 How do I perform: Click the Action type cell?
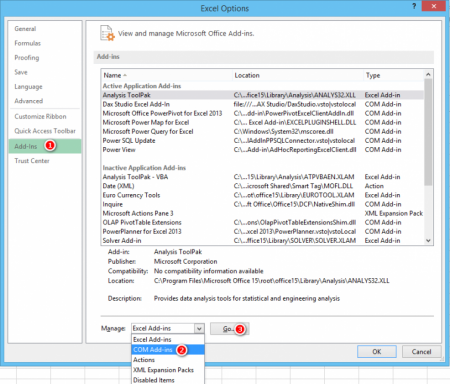click(374, 186)
